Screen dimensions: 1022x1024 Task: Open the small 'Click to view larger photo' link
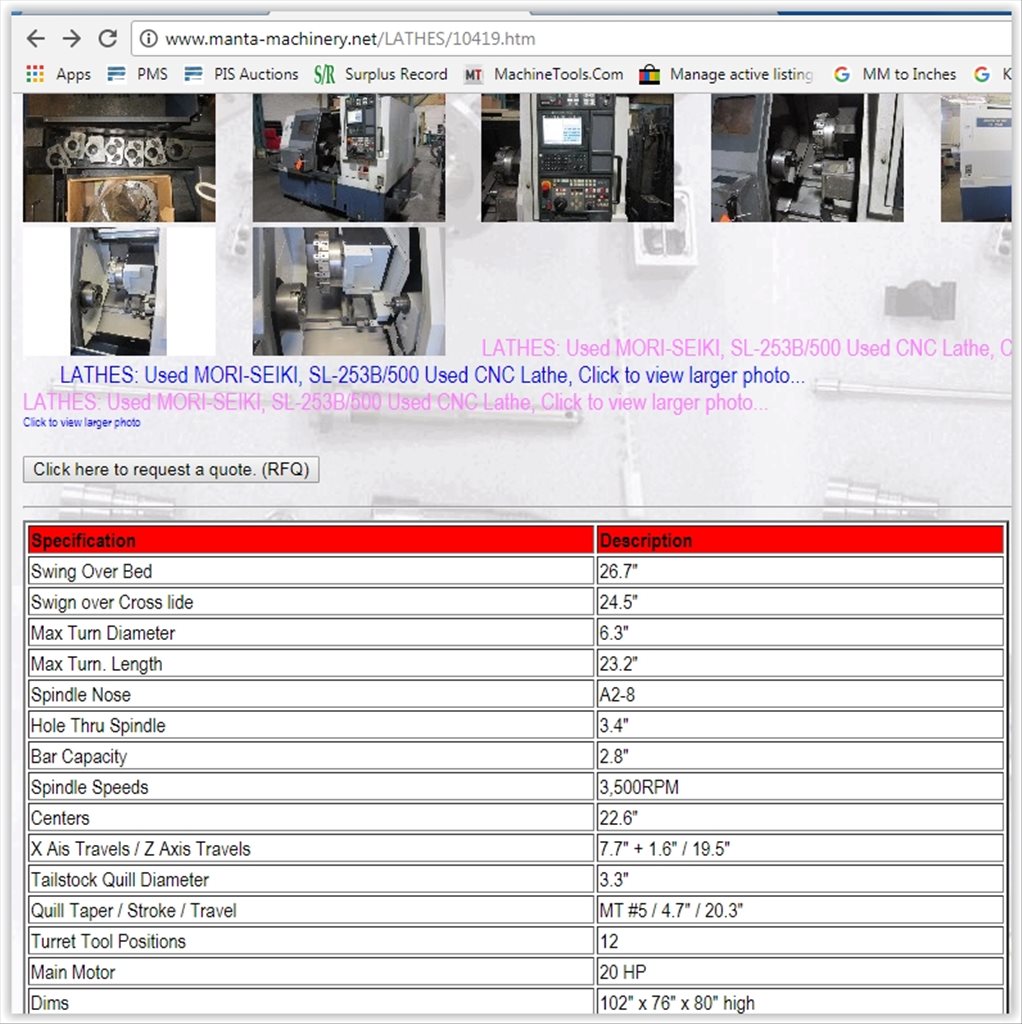click(82, 423)
